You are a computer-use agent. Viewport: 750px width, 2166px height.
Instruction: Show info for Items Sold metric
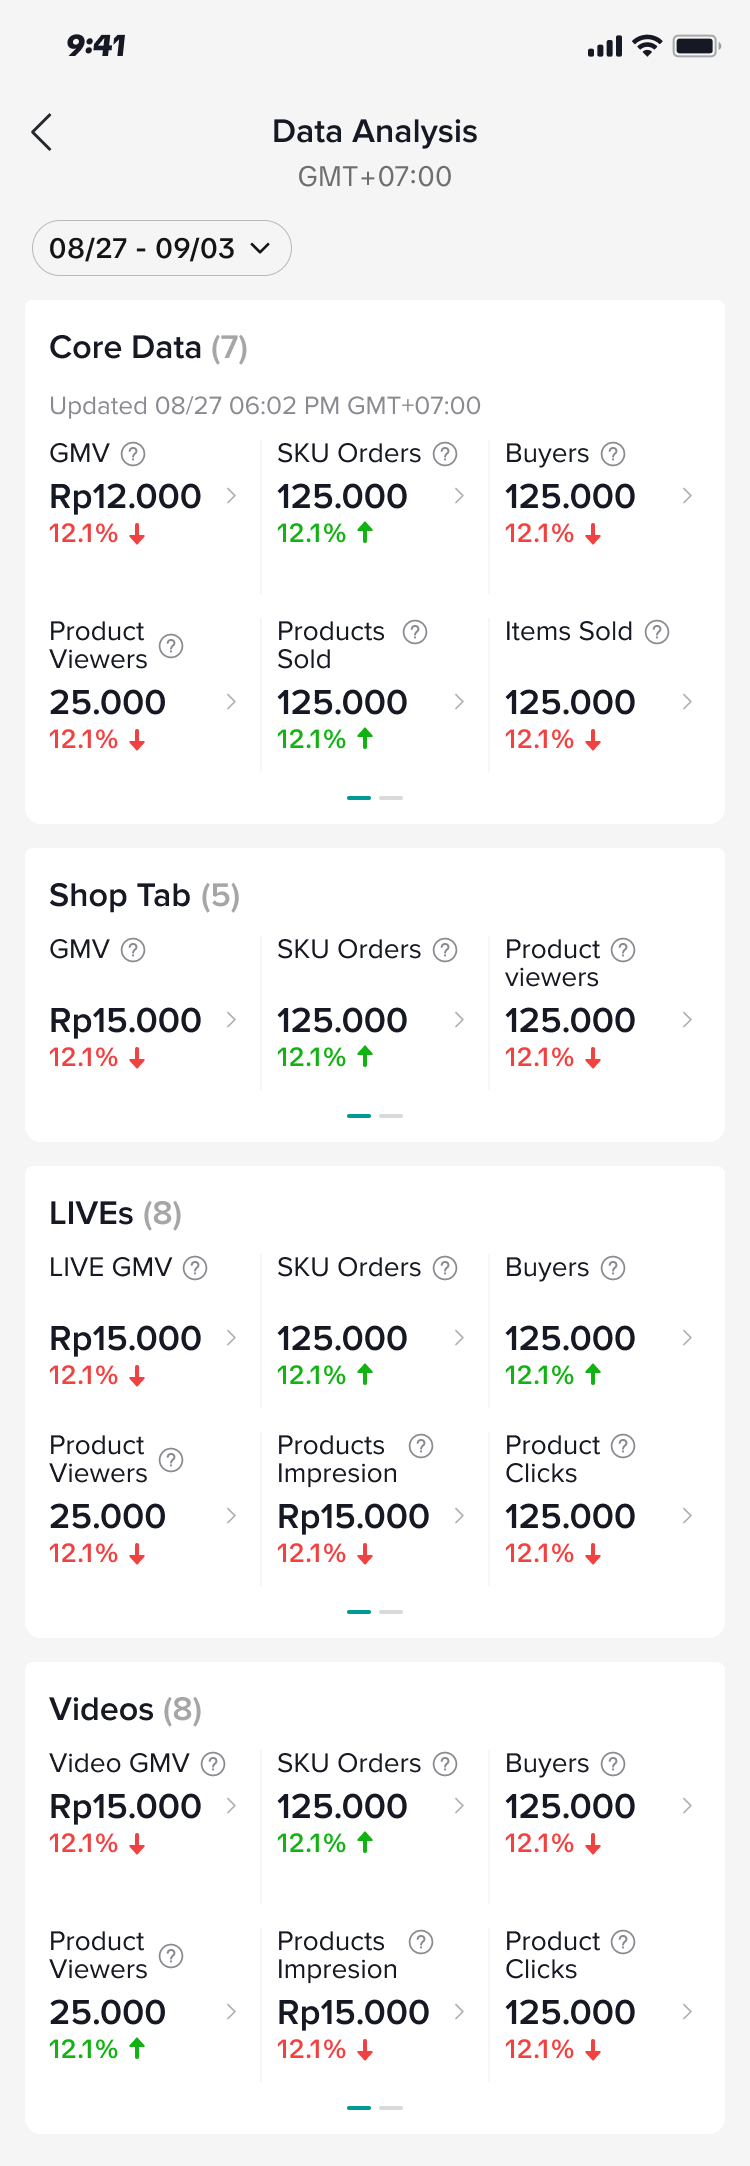click(x=657, y=632)
